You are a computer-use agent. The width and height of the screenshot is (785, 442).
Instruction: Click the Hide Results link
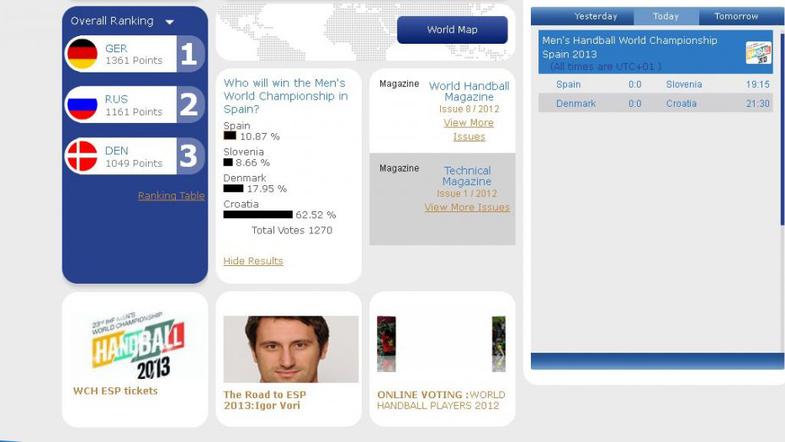pos(253,261)
